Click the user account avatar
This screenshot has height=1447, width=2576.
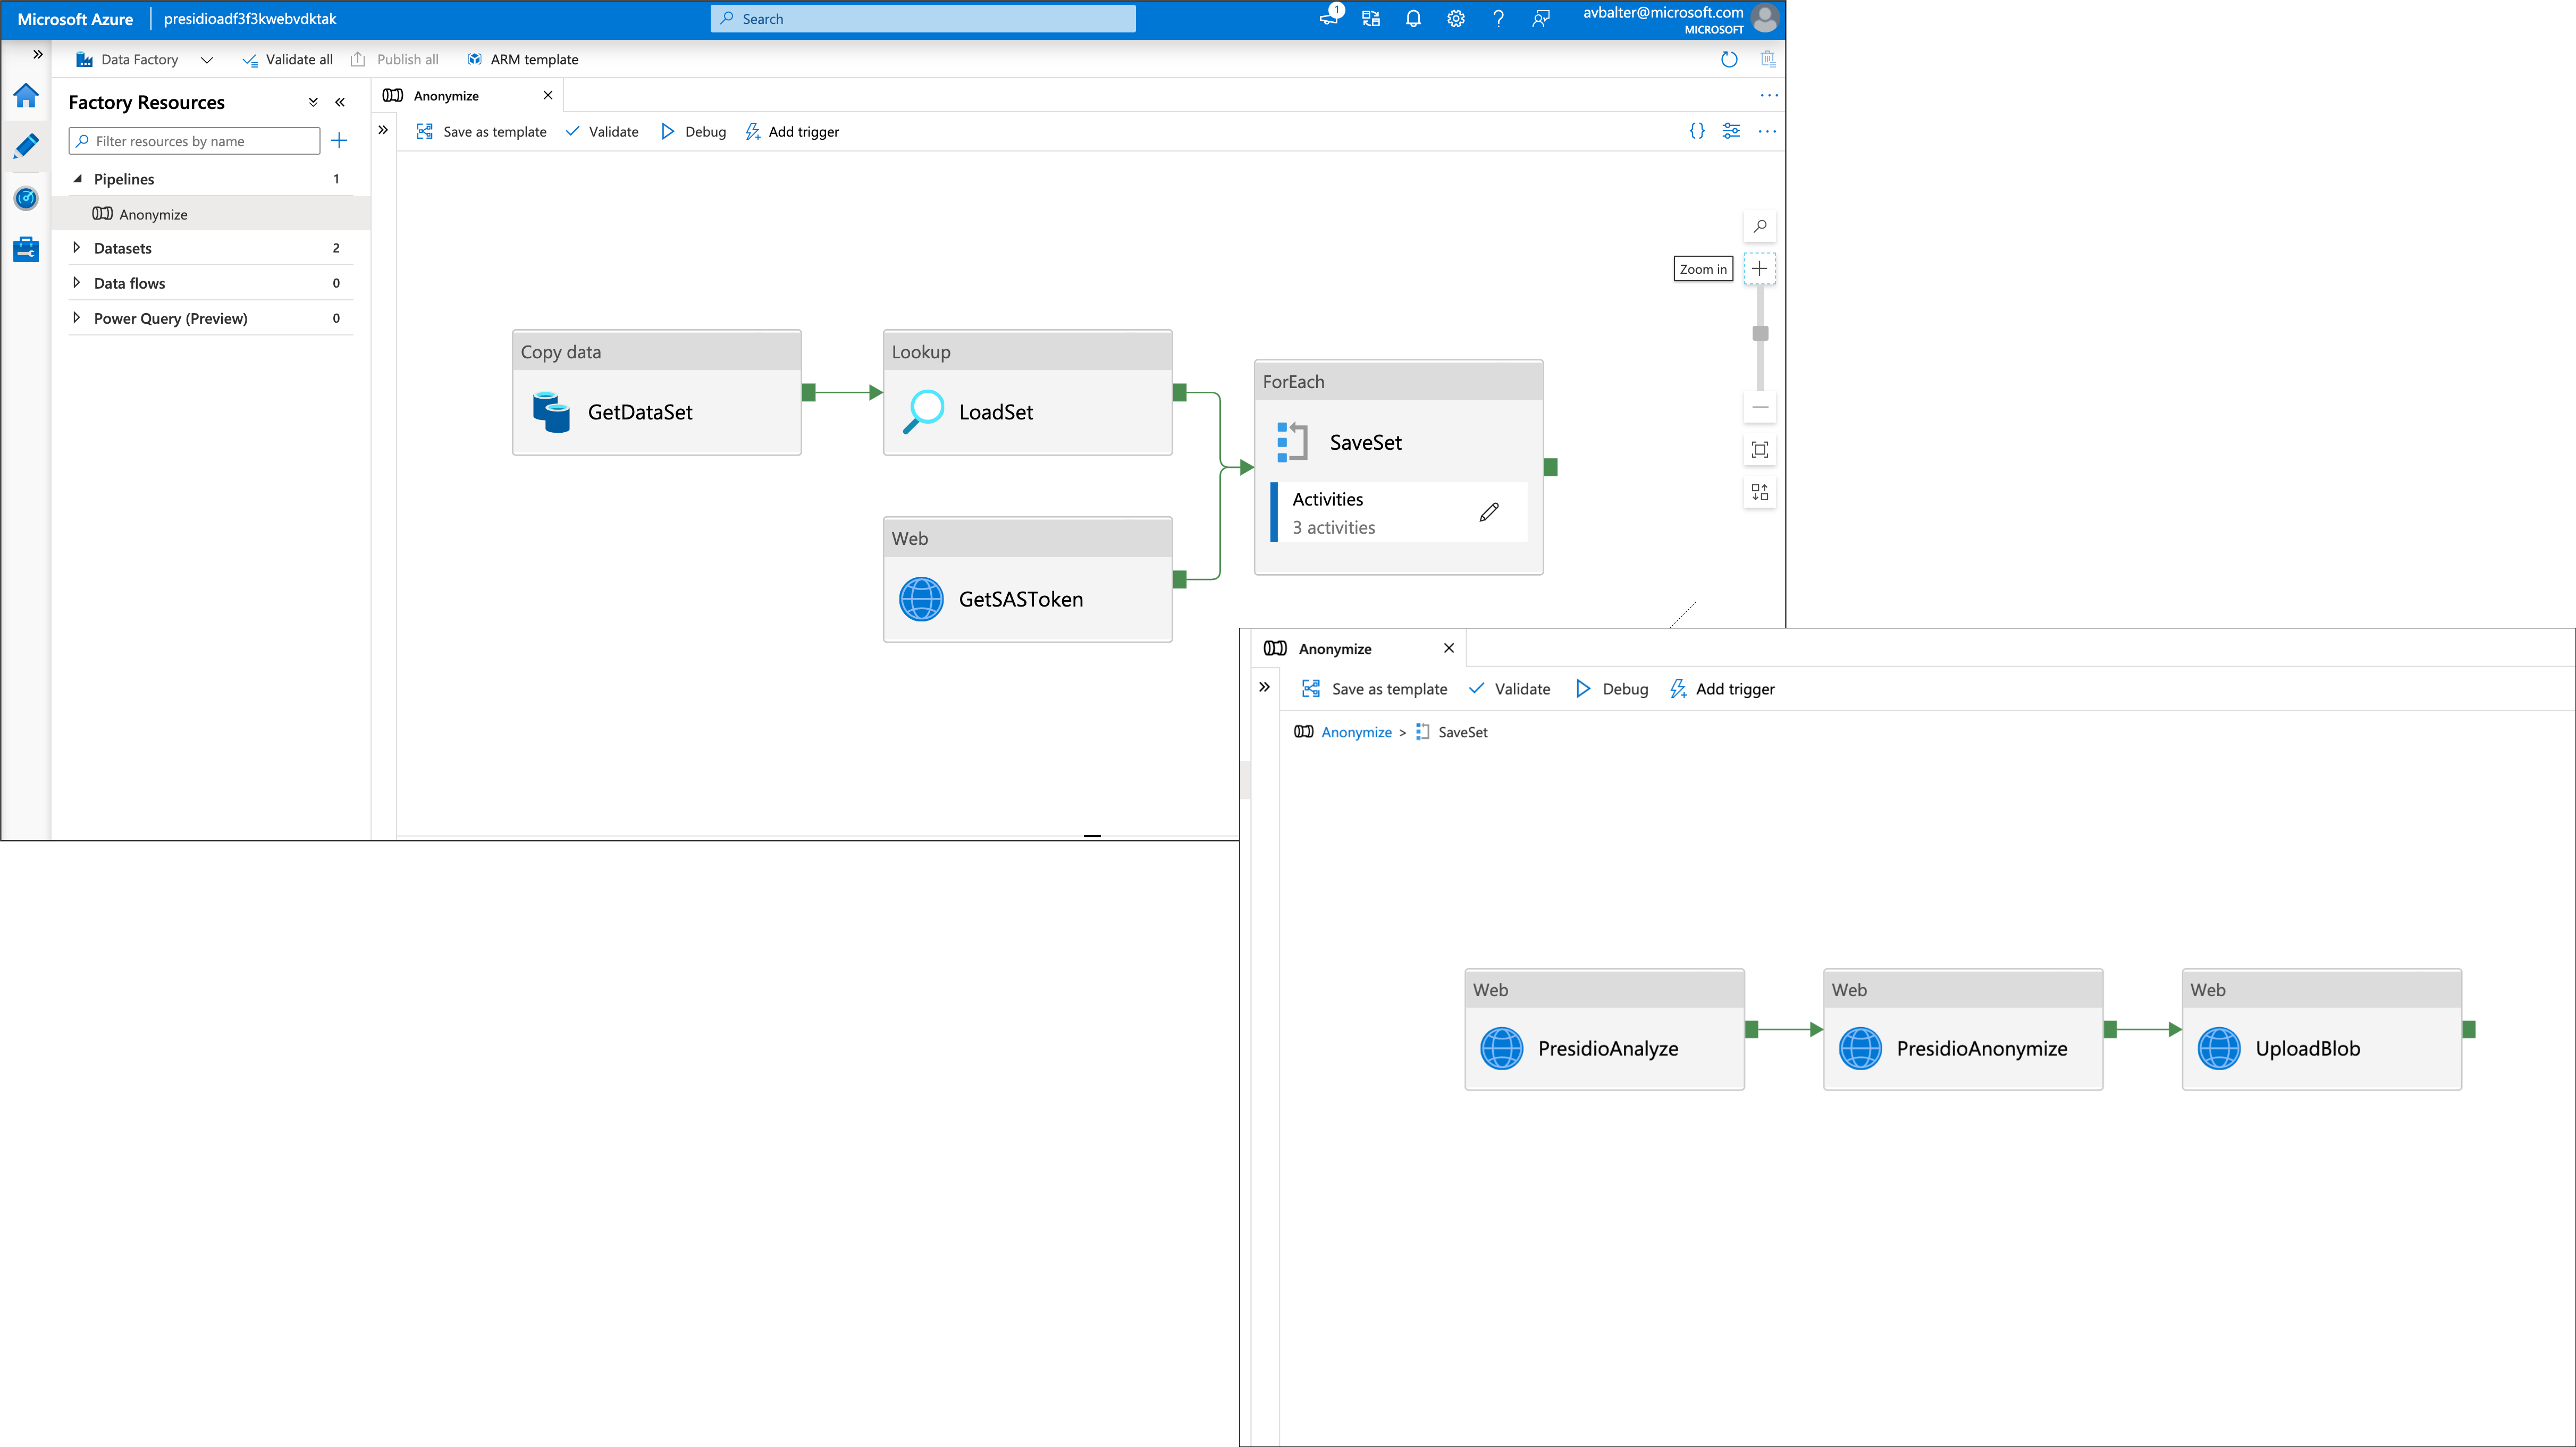1765,18
